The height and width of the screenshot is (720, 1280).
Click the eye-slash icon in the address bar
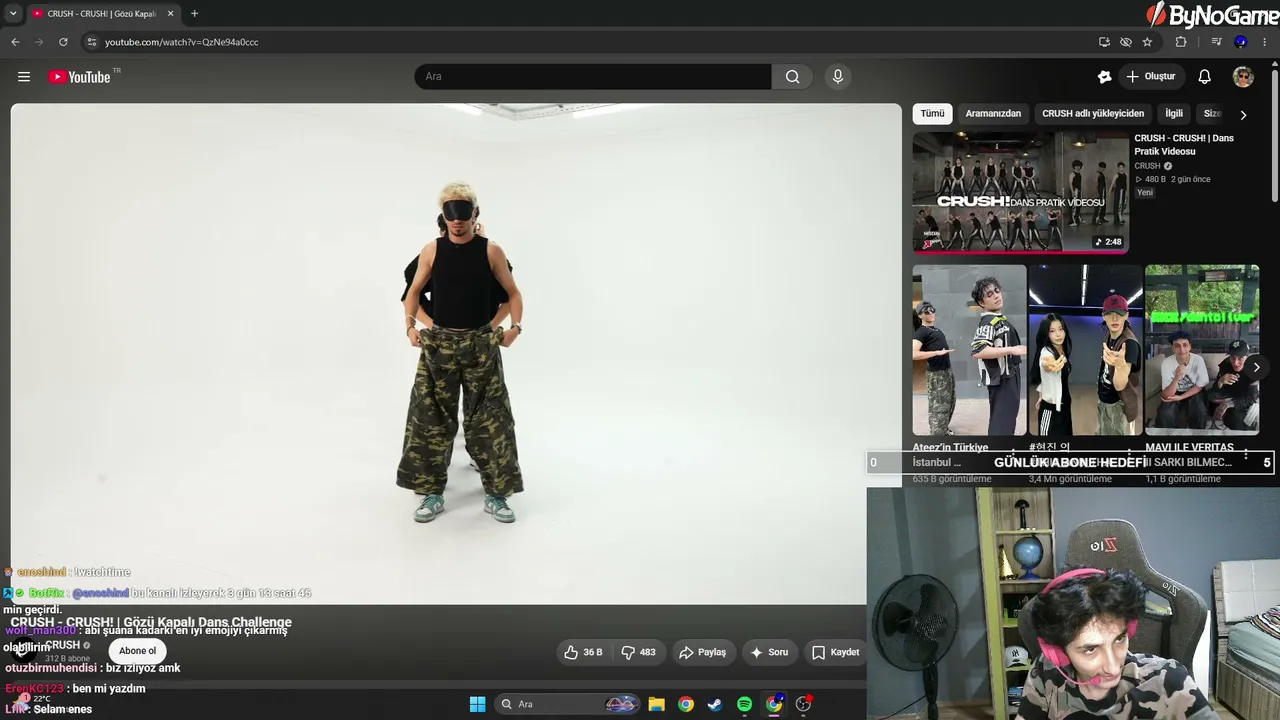click(1126, 42)
